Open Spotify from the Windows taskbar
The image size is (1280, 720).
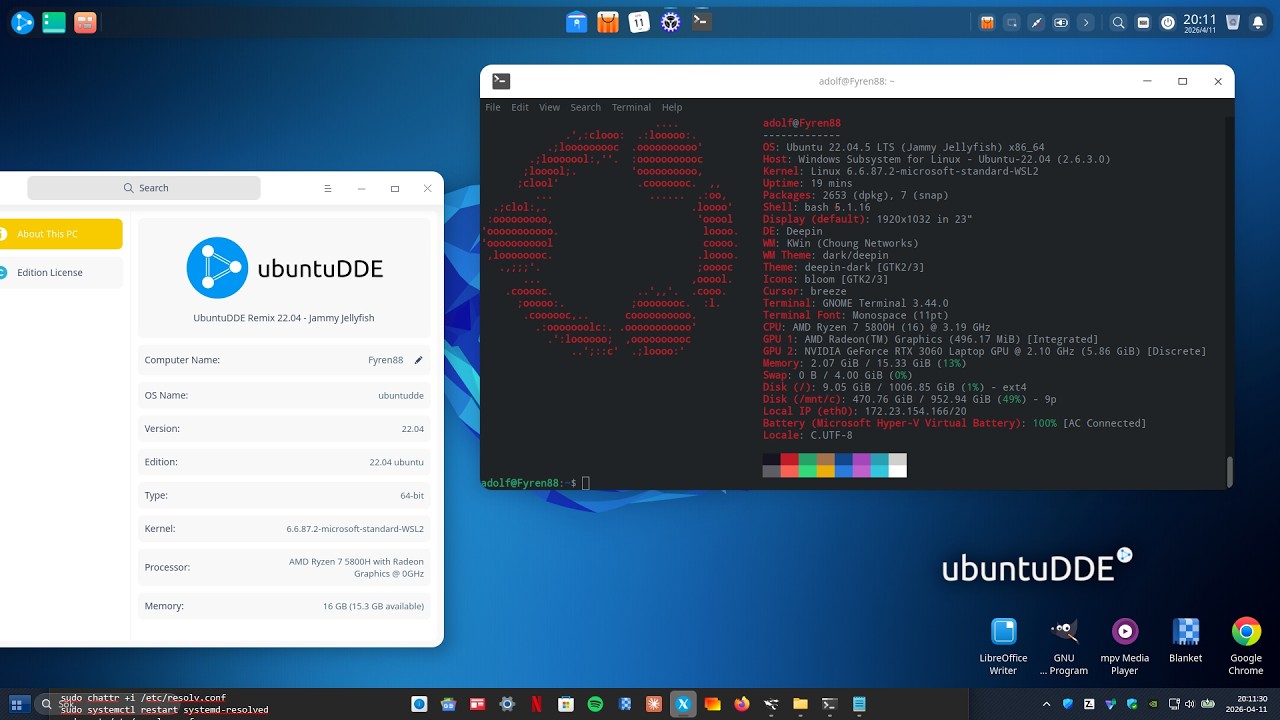pyautogui.click(x=595, y=704)
